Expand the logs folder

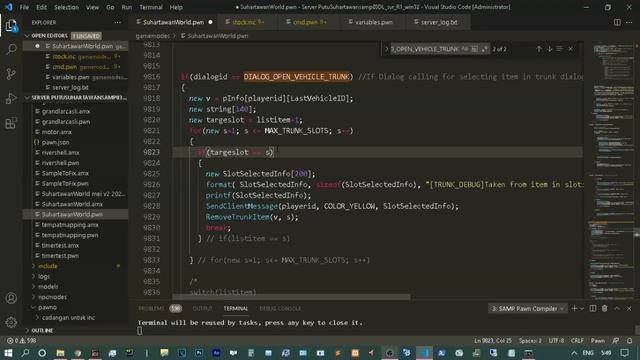coord(44,276)
